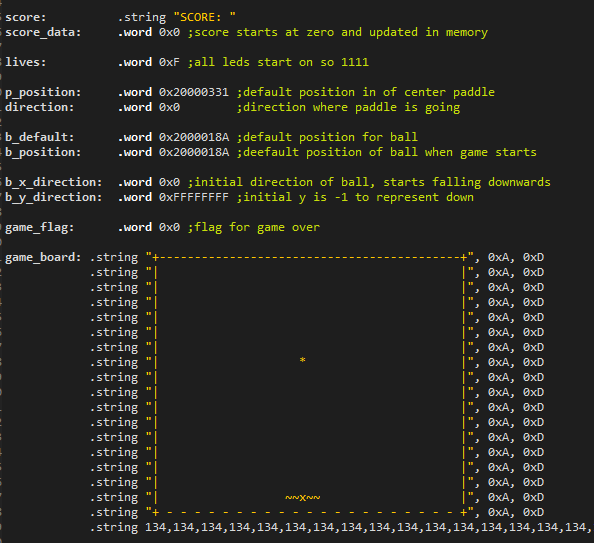The image size is (594, 543).
Task: Click the score_data: label
Action: (43, 33)
